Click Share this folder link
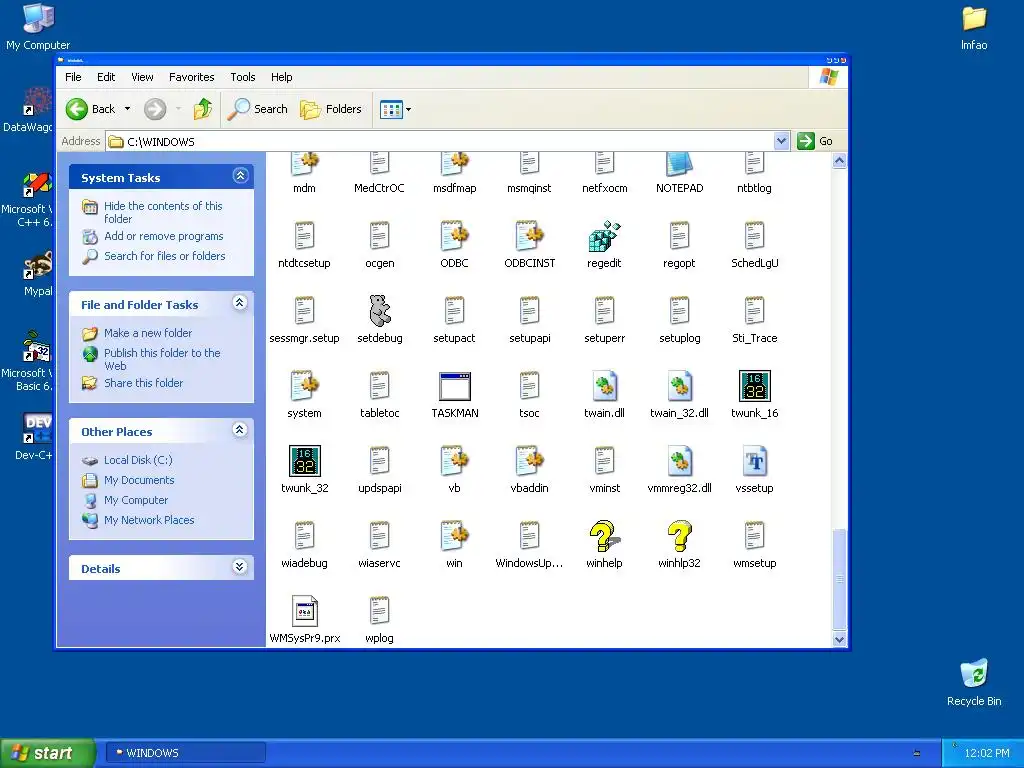Viewport: 1024px width, 768px height. point(144,383)
